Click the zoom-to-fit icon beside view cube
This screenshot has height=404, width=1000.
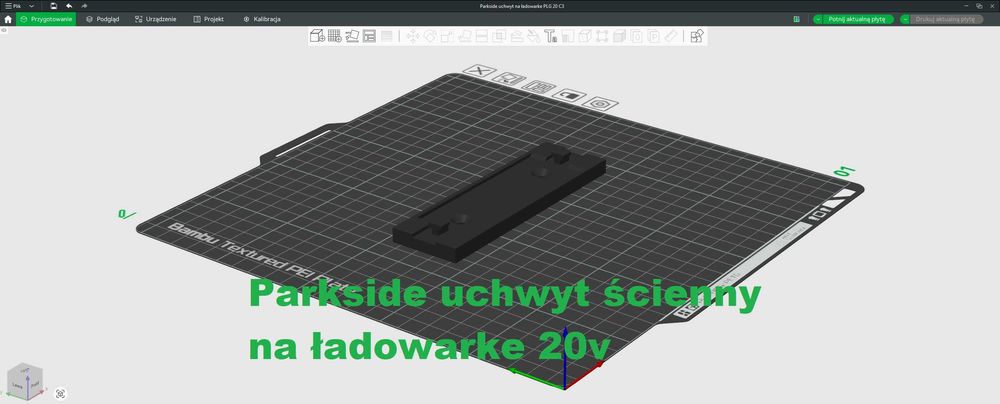[x=61, y=394]
